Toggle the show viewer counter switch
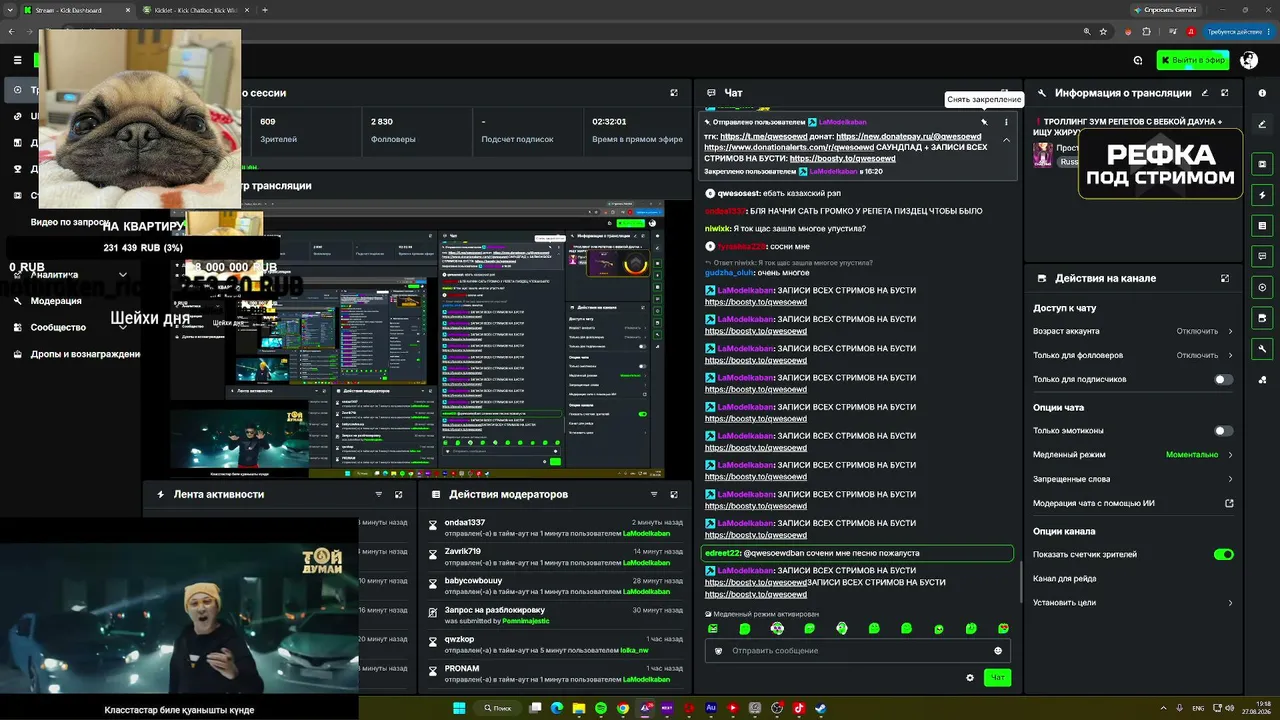The height and width of the screenshot is (720, 1280). pyautogui.click(x=1223, y=555)
